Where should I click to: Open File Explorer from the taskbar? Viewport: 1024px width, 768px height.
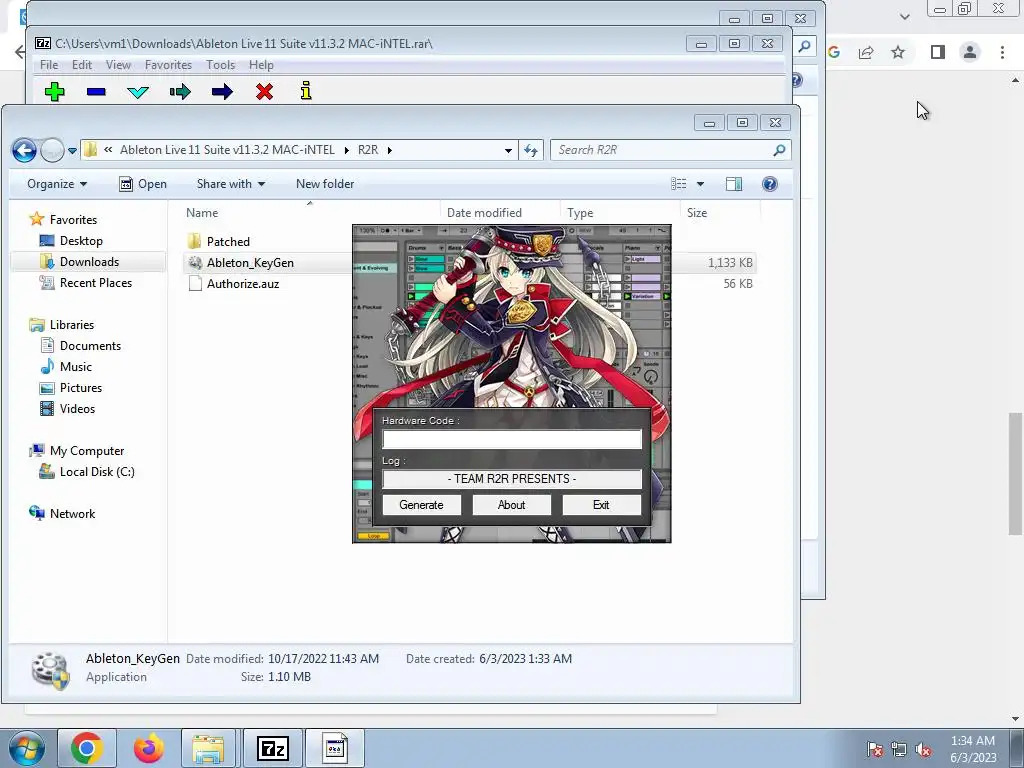pos(208,748)
